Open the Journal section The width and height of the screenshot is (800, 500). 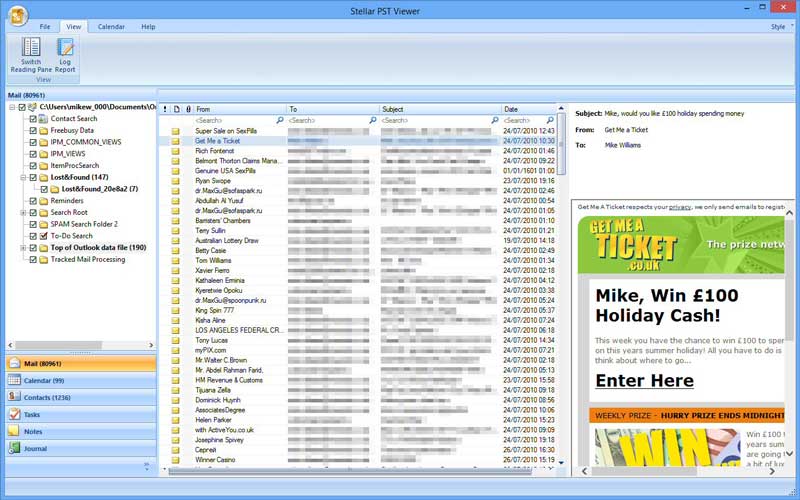(x=81, y=448)
